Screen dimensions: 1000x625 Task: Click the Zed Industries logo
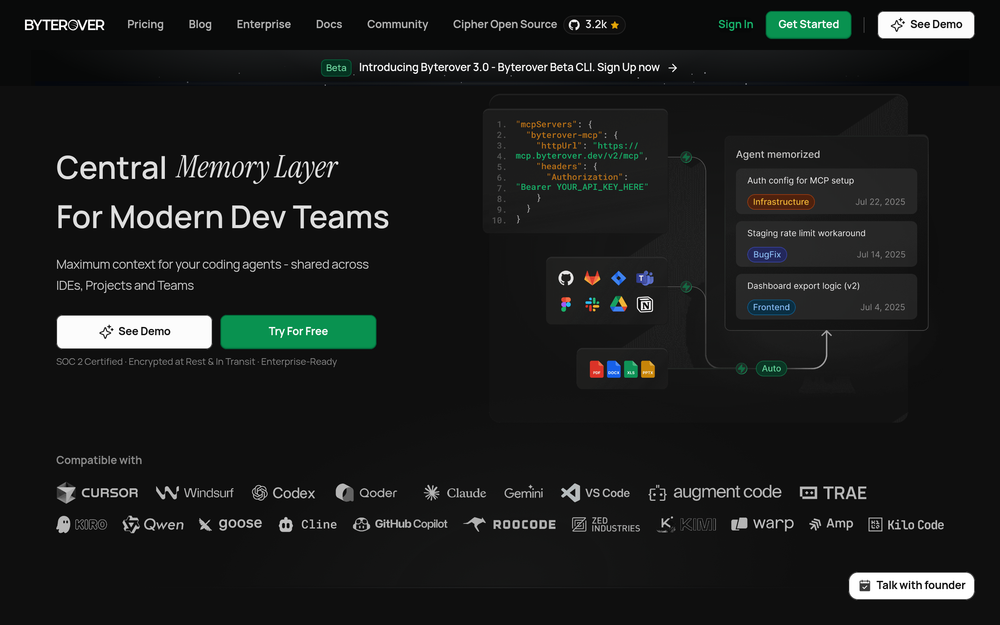point(606,525)
